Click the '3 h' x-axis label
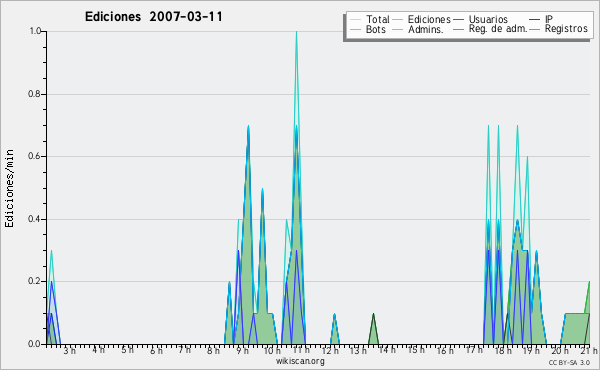 point(70,350)
